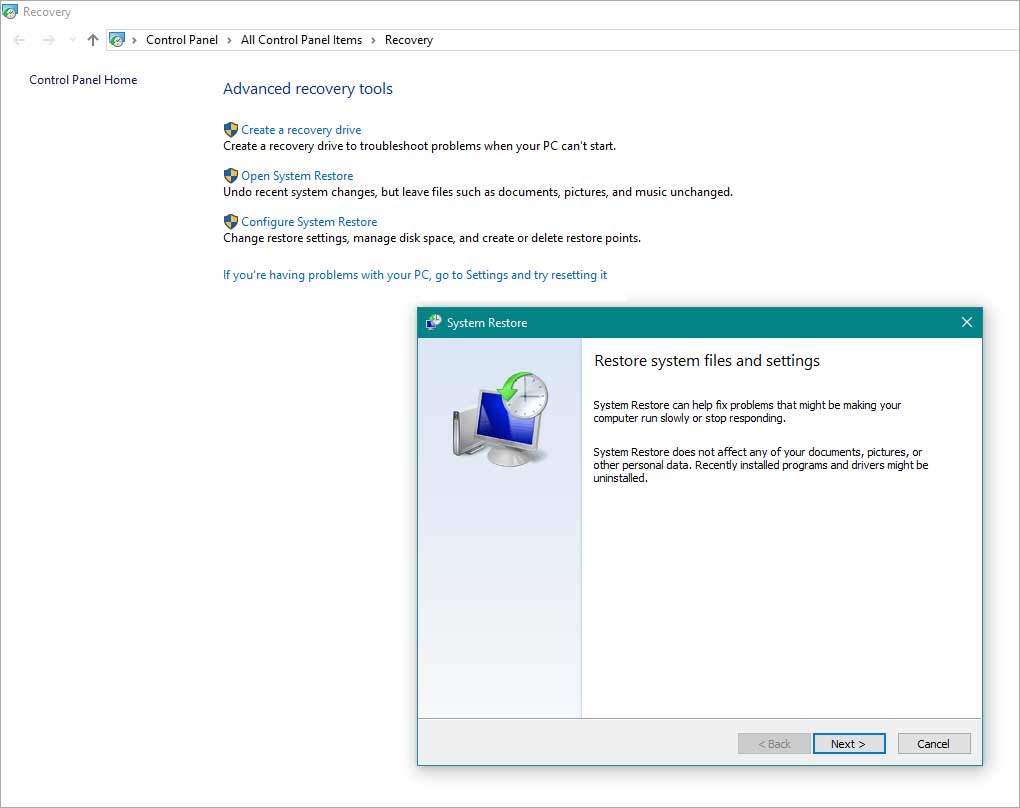The width and height of the screenshot is (1020, 808).
Task: Go back using the Back arrow
Action: [x=20, y=40]
